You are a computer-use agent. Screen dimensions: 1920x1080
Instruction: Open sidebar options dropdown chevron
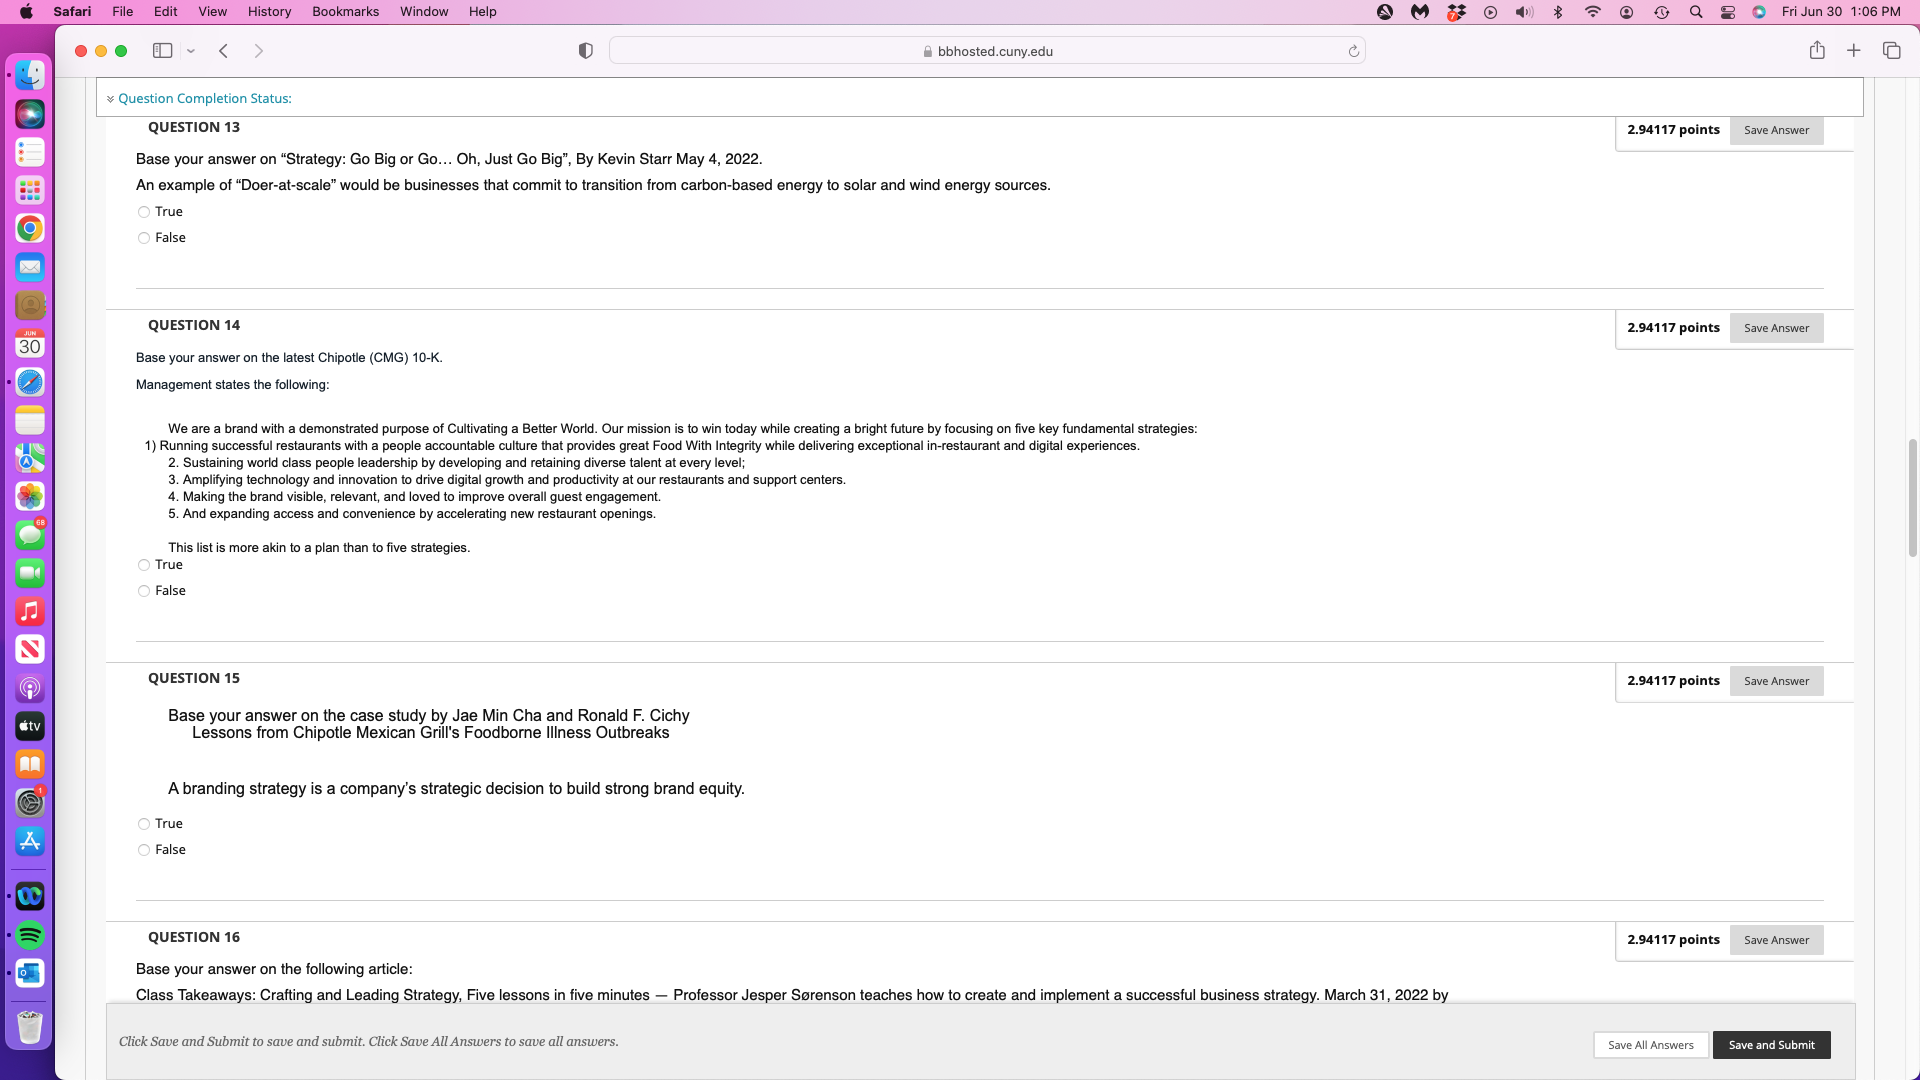click(190, 51)
